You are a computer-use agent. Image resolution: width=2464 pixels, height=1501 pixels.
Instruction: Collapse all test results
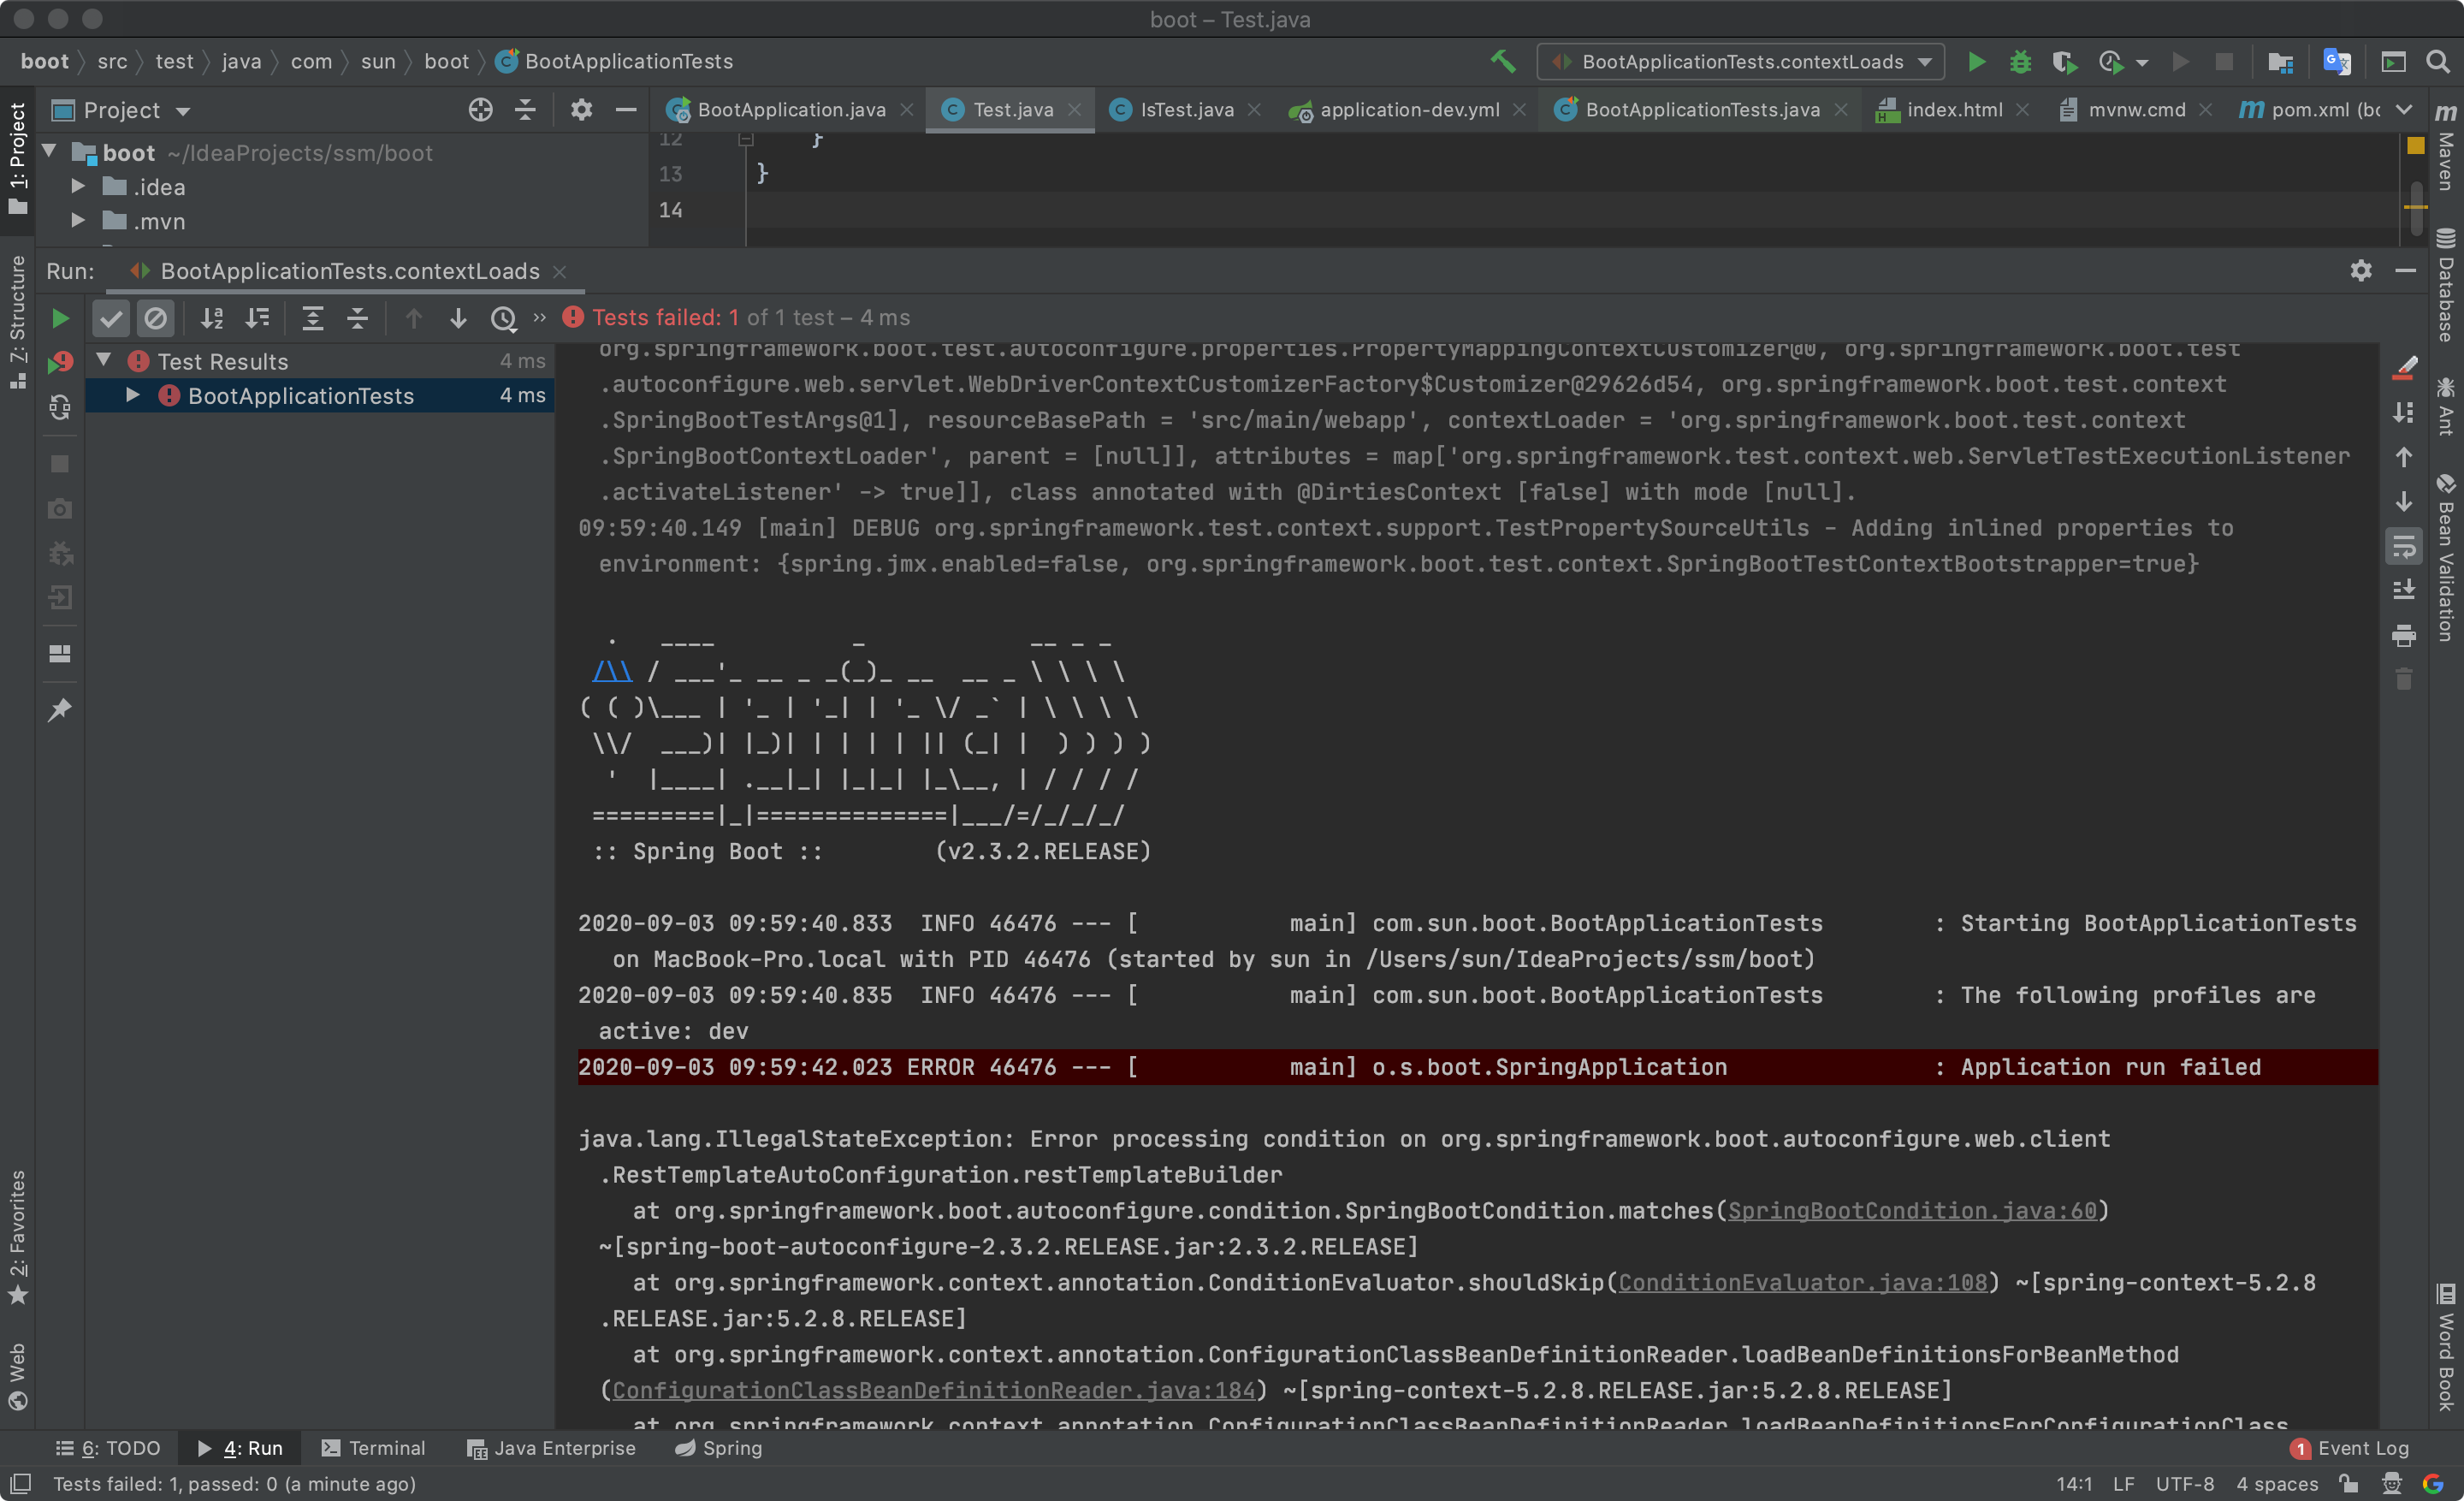[357, 318]
